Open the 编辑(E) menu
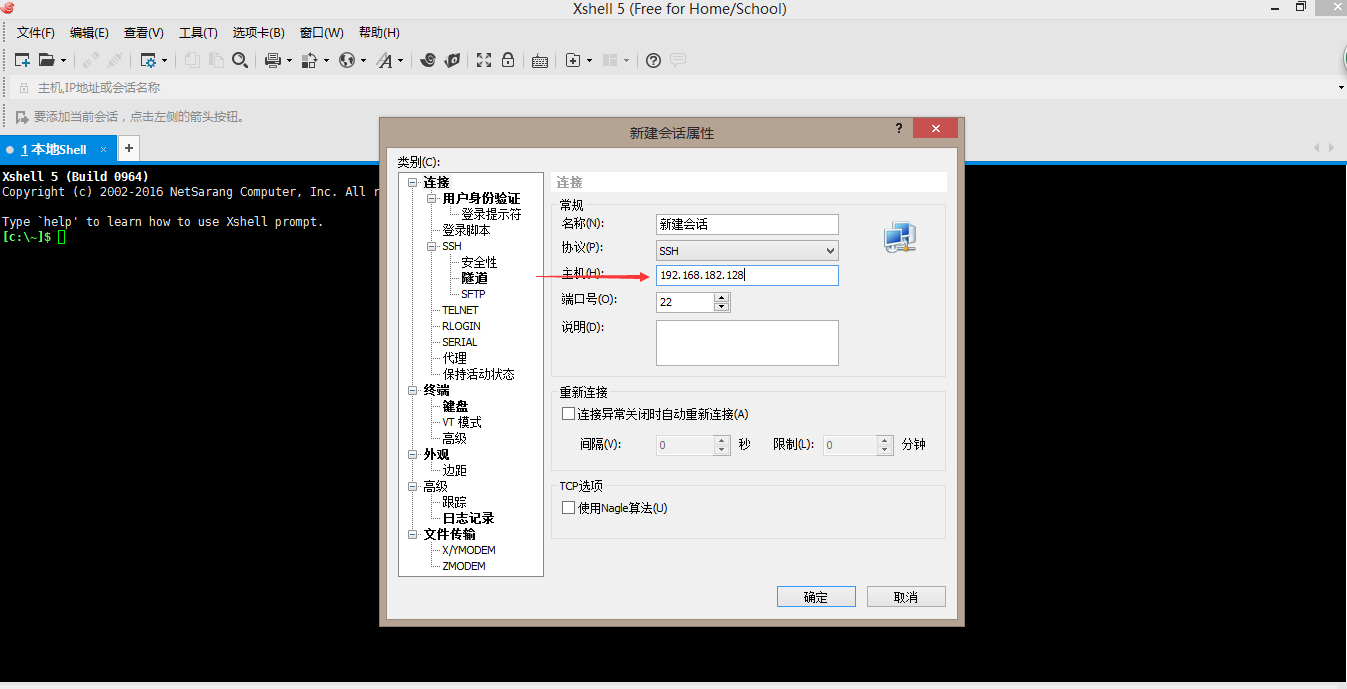The width and height of the screenshot is (1347, 689). click(x=89, y=33)
